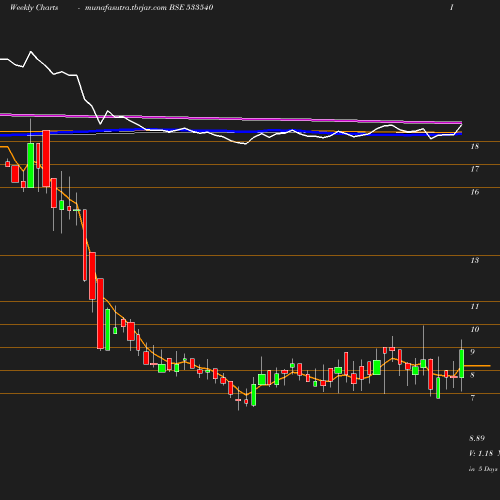The image size is (500, 500).
Task: Click the closing price value '8.89'
Action: click(477, 438)
